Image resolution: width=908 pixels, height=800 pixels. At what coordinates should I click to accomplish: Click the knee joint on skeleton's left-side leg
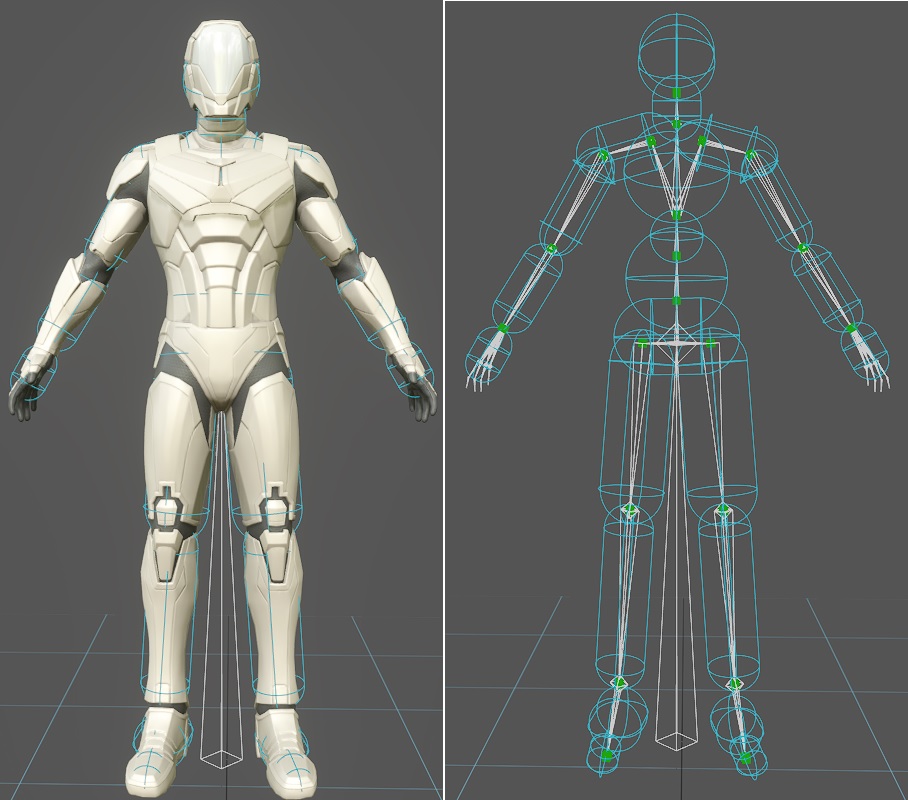(630, 509)
